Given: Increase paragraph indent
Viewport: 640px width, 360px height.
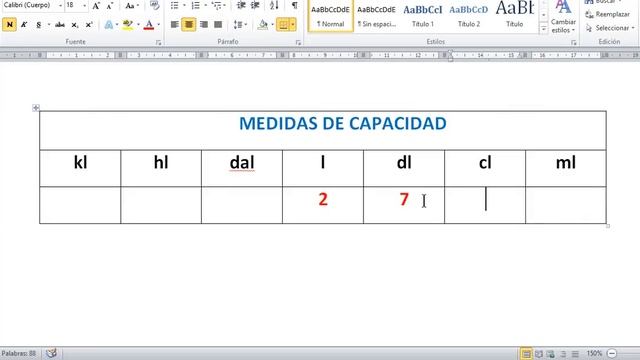Looking at the screenshot, I should (x=256, y=6).
